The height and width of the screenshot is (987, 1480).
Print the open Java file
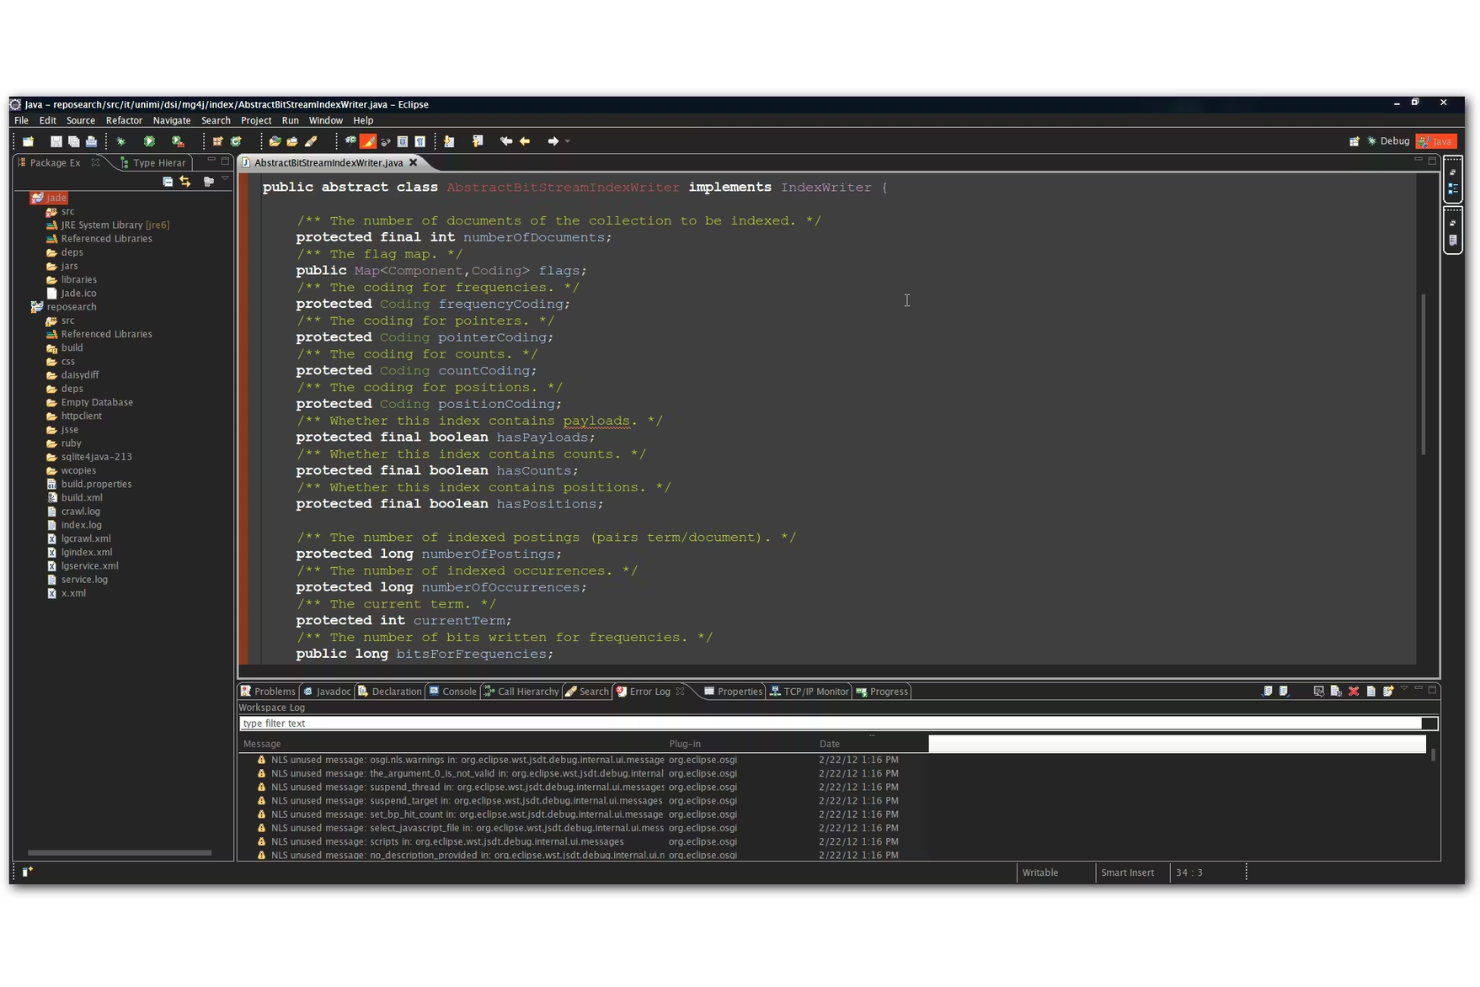(91, 141)
